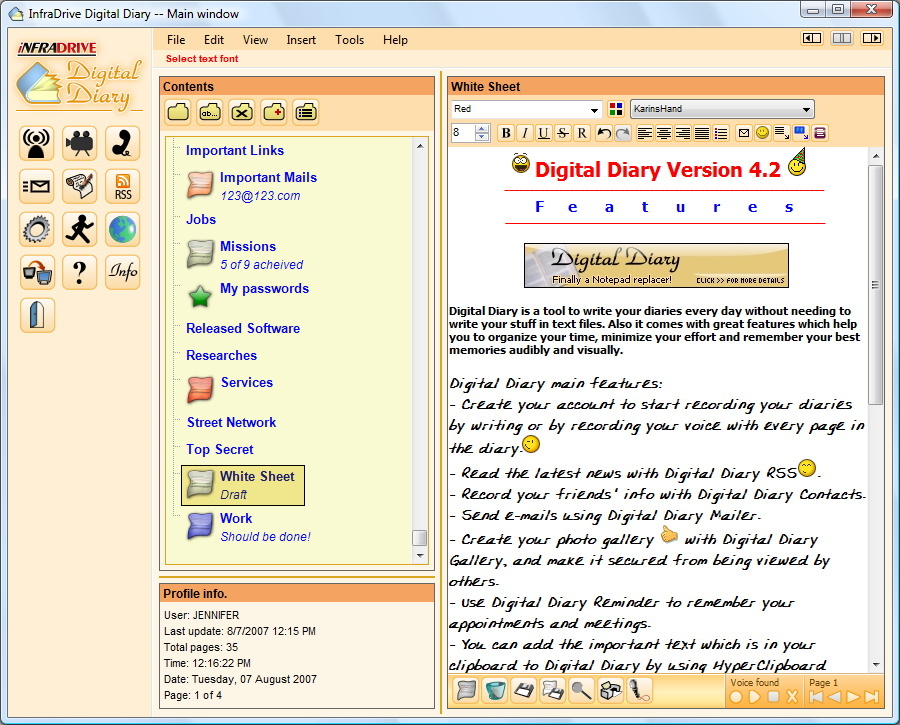Insert a smiley emoticon
Screen dimensions: 900x725
762,133
